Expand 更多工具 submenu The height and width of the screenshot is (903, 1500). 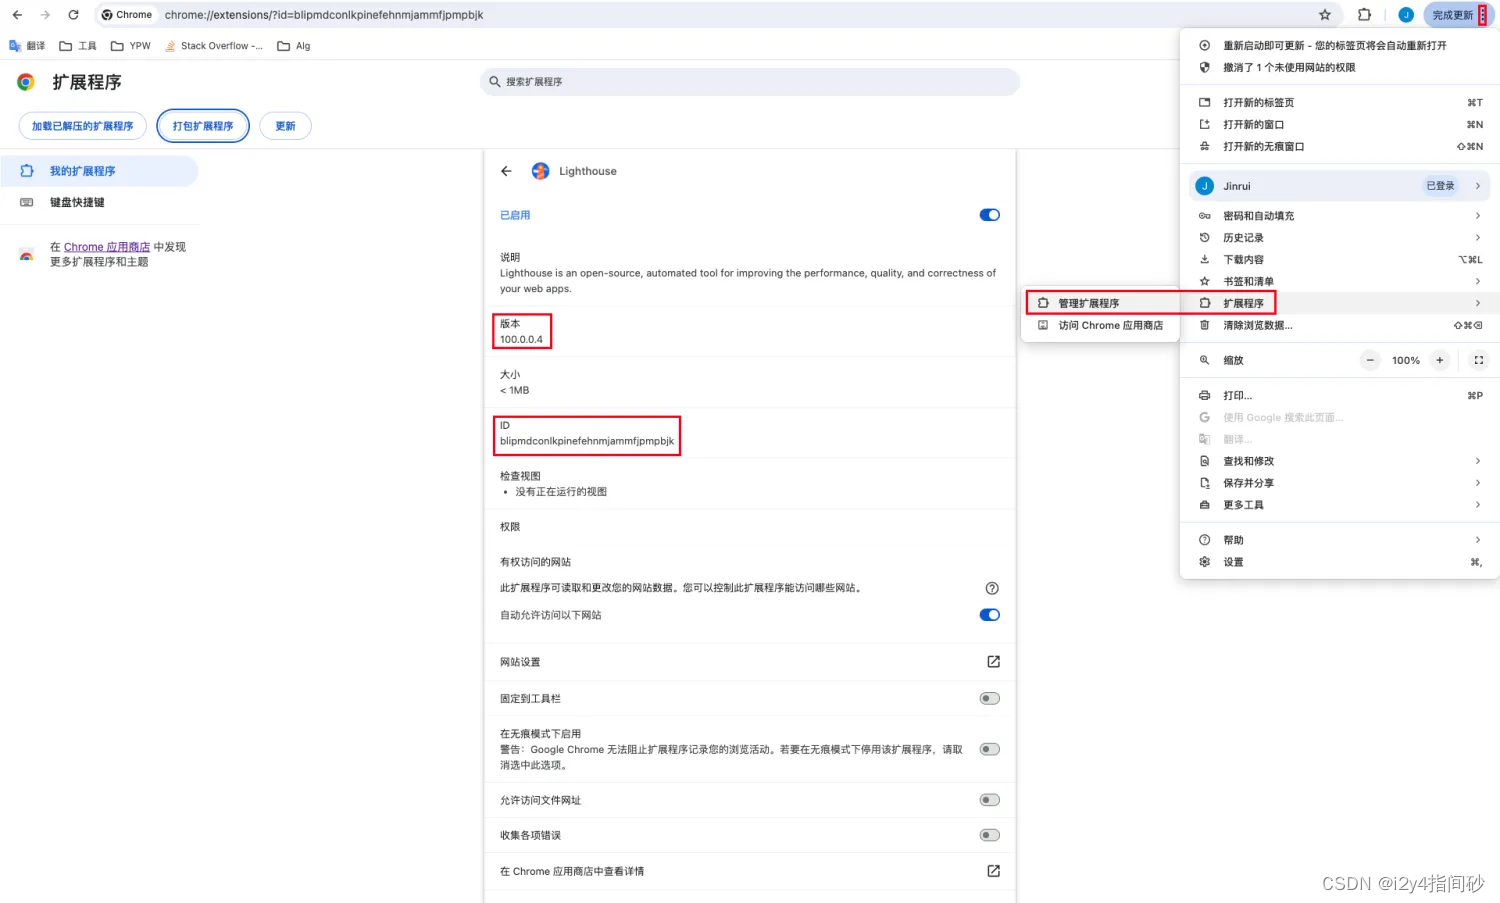pyautogui.click(x=1340, y=505)
